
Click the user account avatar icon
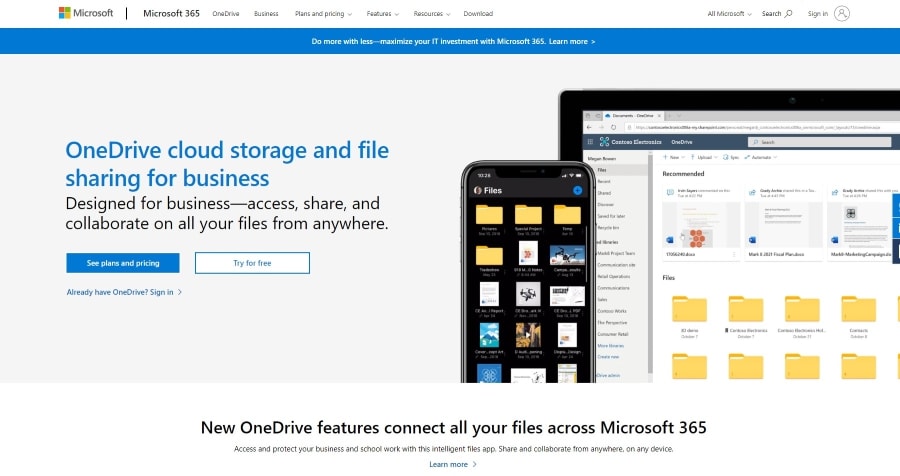click(x=841, y=13)
